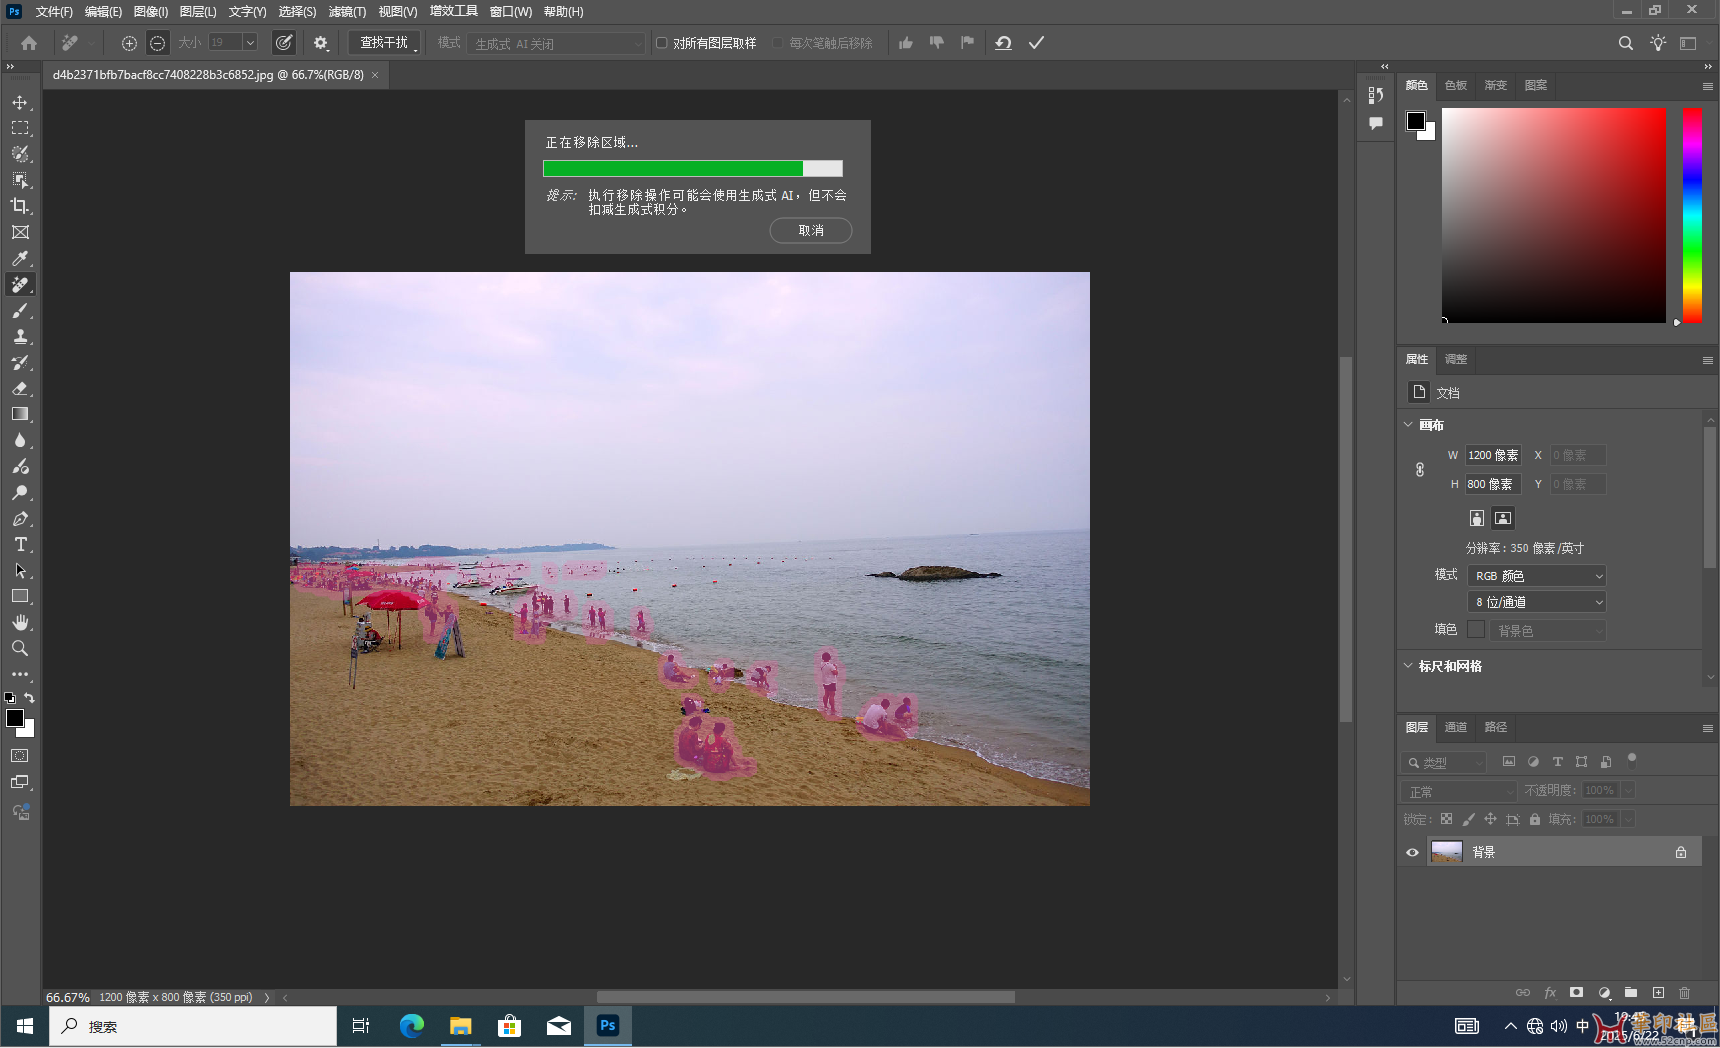Image resolution: width=1720 pixels, height=1048 pixels.
Task: Select the Horizontal Type tool
Action: click(20, 545)
